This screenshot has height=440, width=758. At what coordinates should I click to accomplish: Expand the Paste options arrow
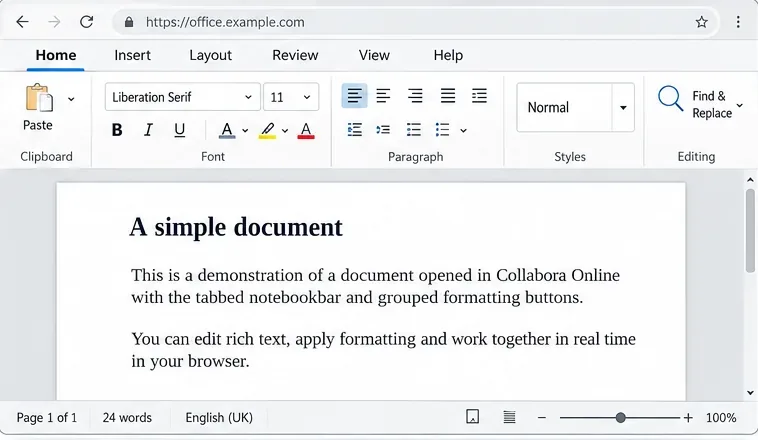click(x=71, y=99)
